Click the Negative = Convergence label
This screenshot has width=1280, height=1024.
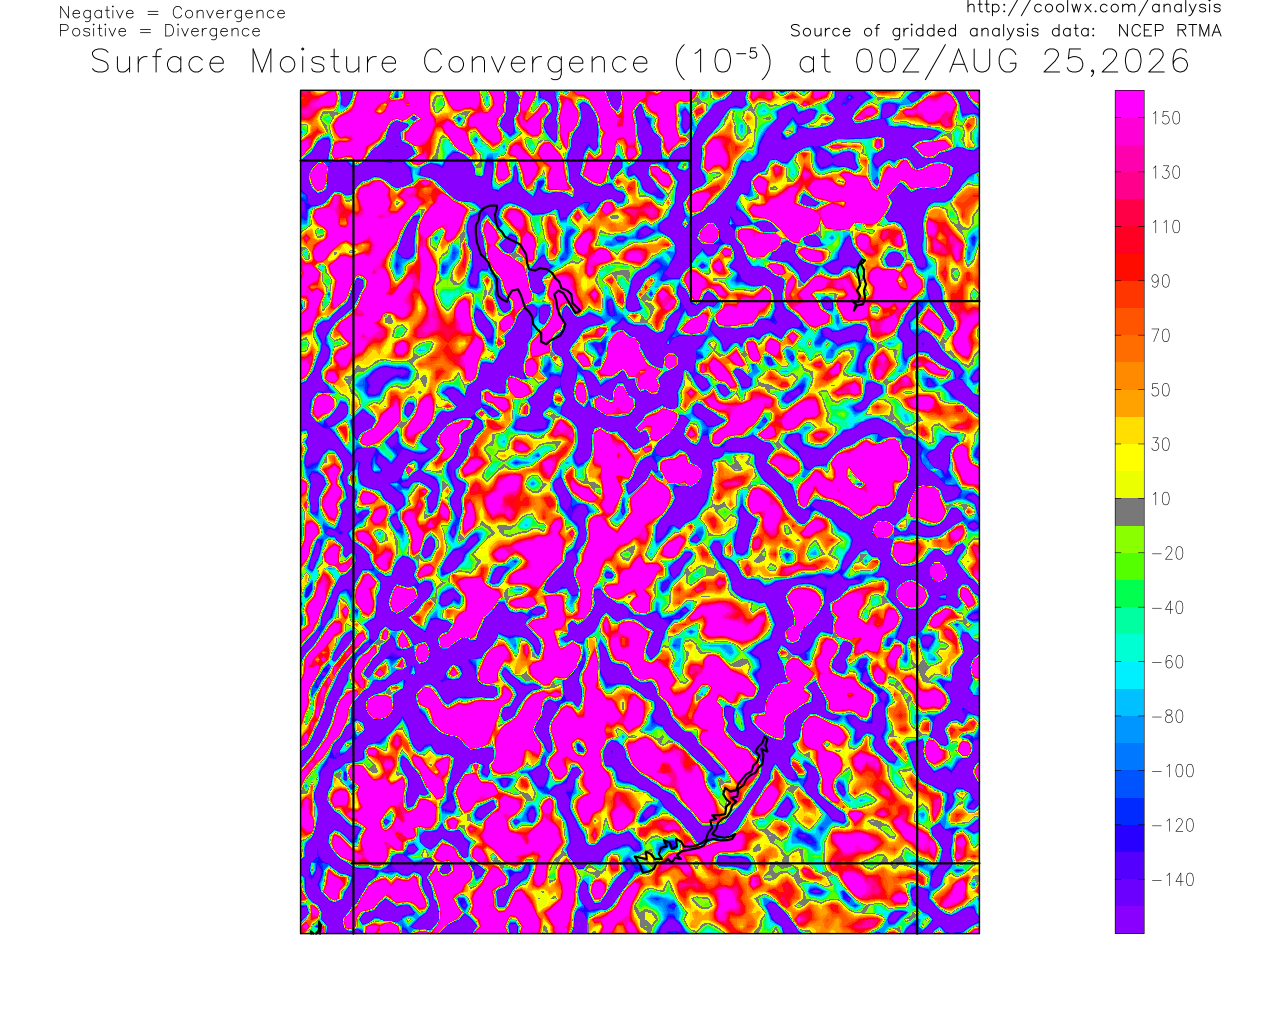[x=172, y=13]
